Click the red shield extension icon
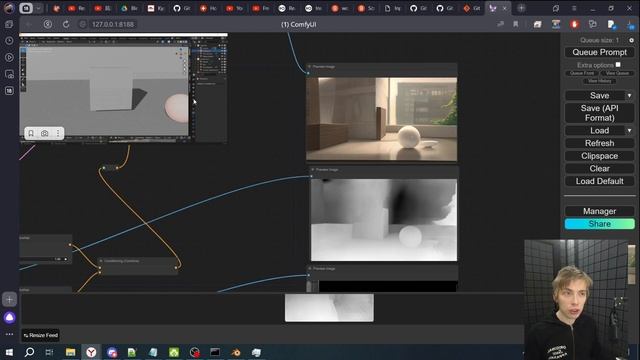 point(575,24)
